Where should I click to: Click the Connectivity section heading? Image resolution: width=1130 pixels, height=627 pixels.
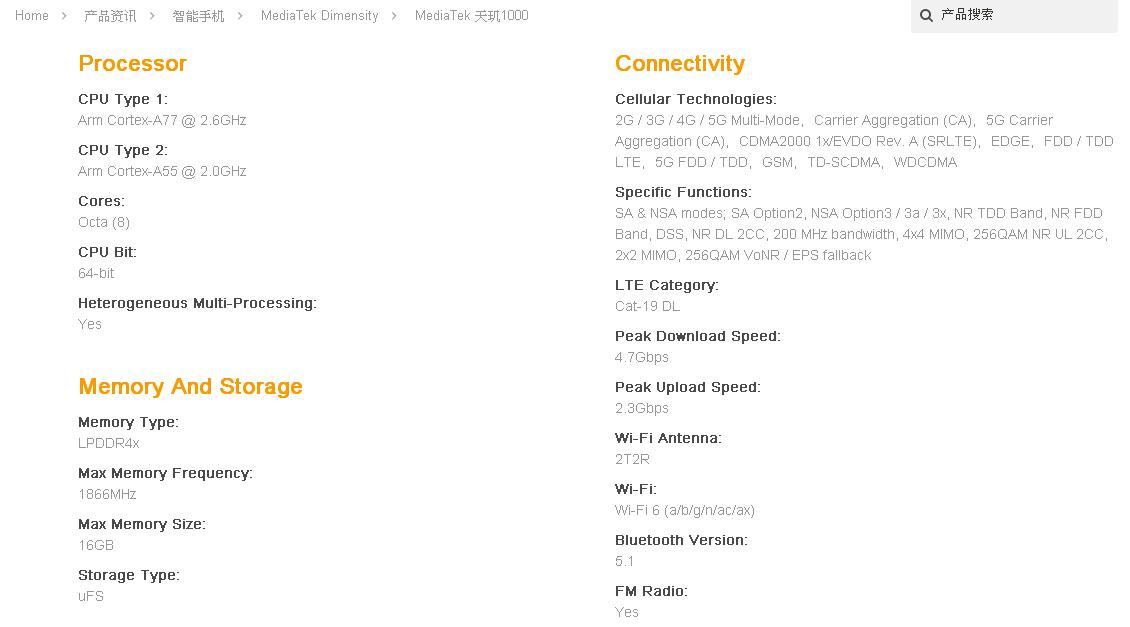coord(680,63)
